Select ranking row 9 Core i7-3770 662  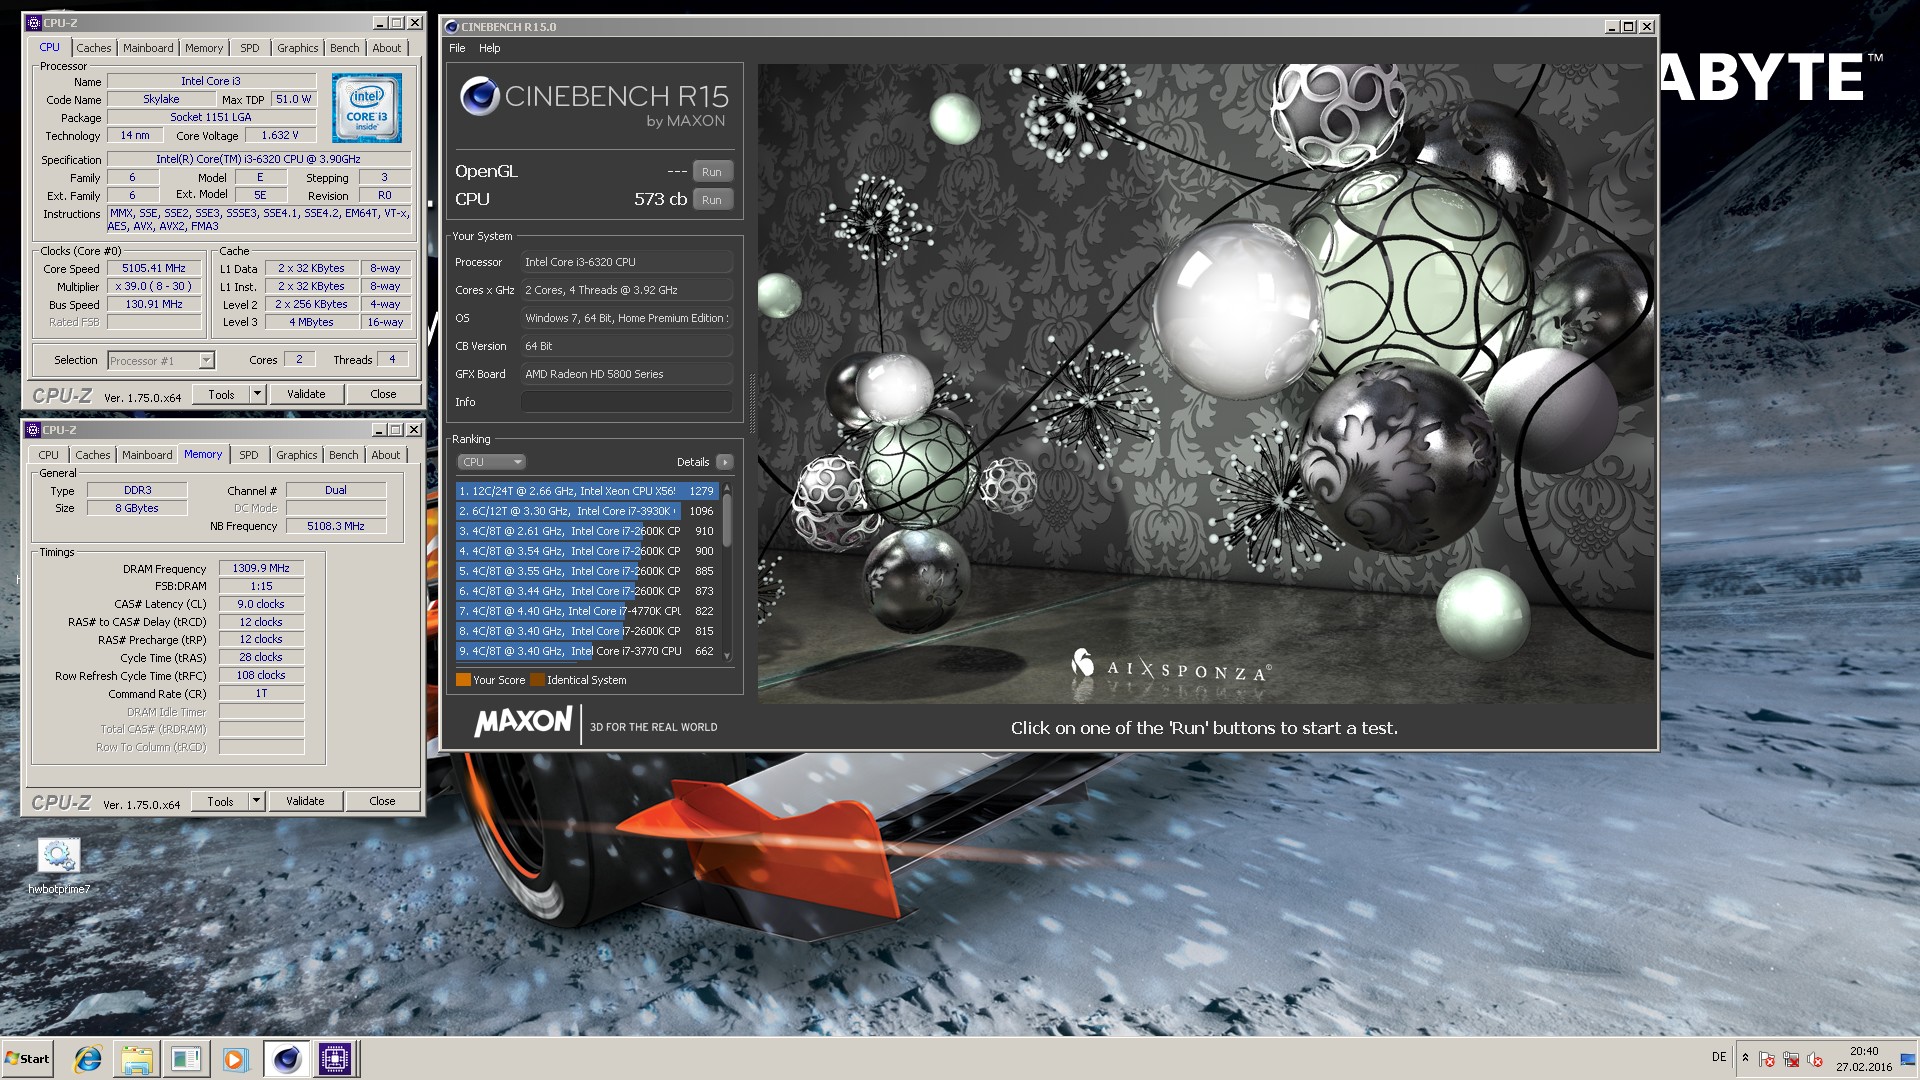(587, 651)
